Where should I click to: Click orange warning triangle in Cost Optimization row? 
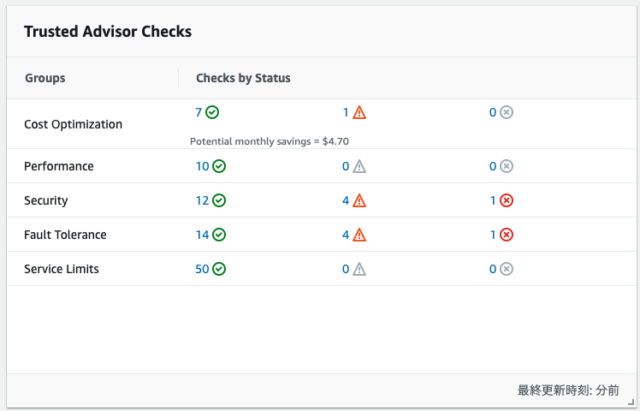click(x=359, y=112)
